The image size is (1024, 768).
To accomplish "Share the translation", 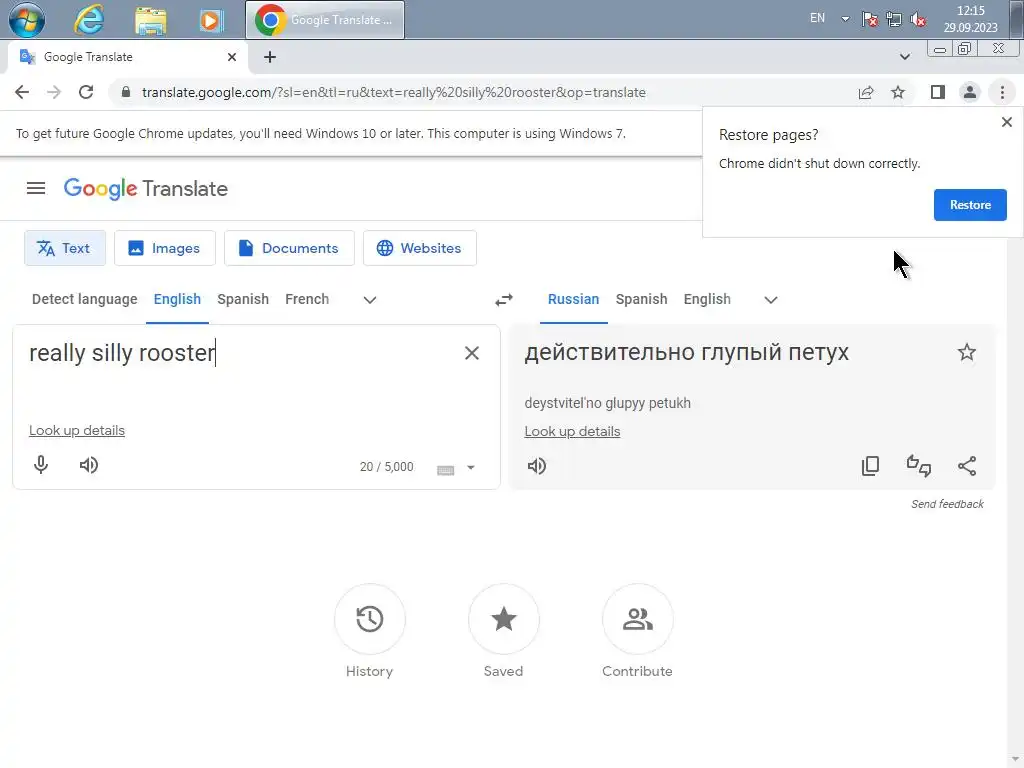I will point(967,466).
